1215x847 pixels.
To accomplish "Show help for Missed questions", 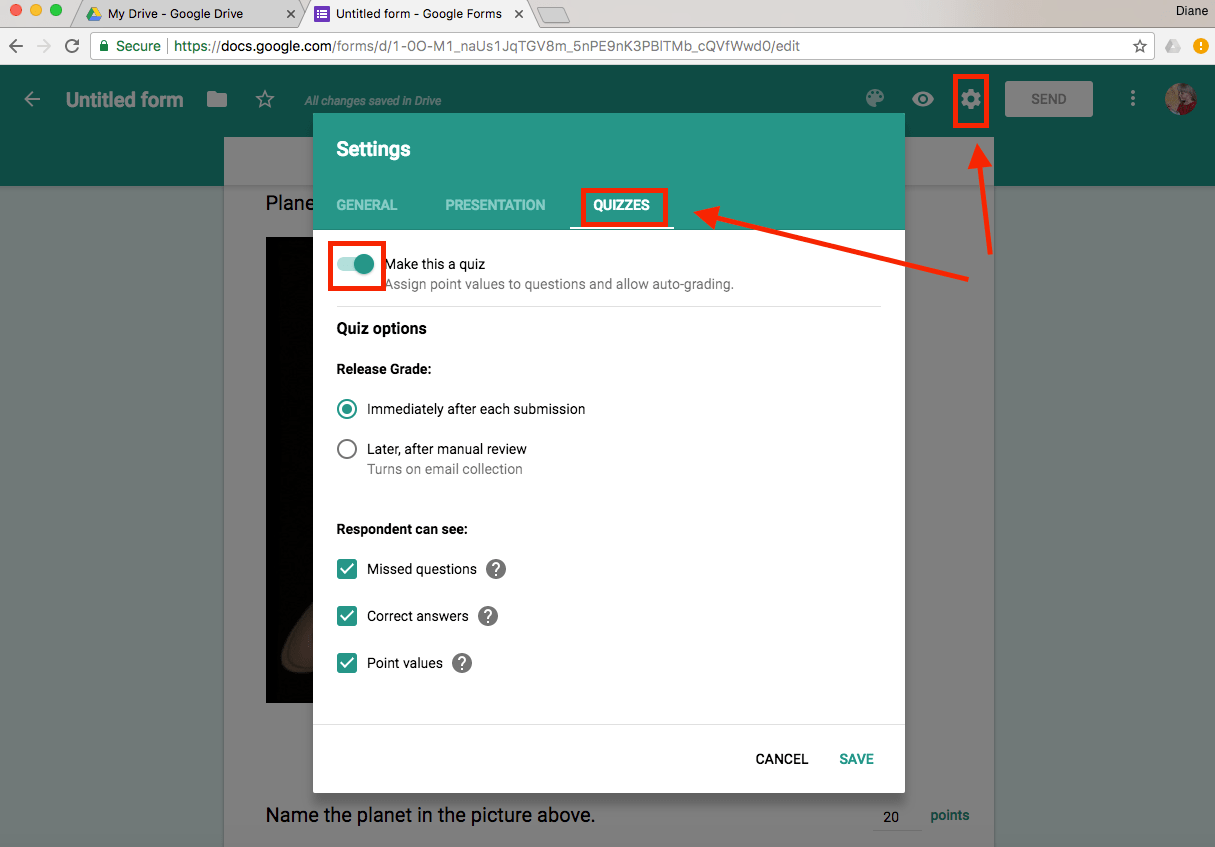I will click(x=496, y=569).
